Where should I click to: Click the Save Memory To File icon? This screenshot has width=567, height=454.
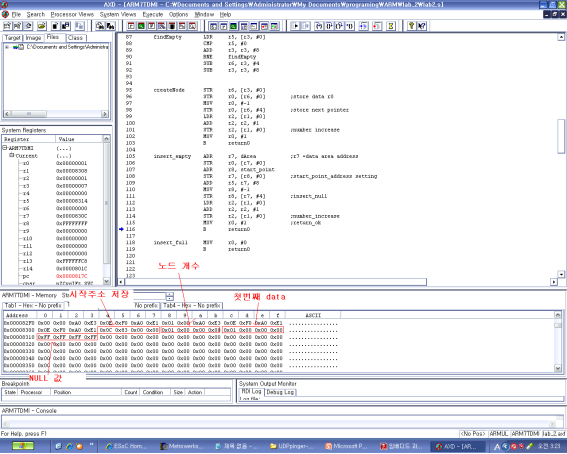65,26
